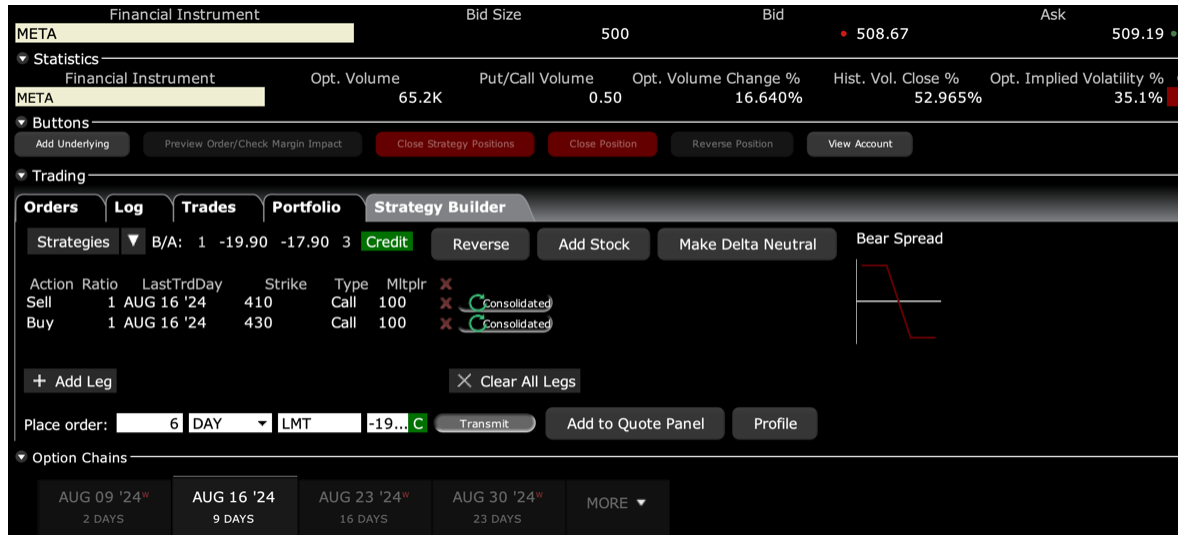Collapse the Trading section
Image resolution: width=1182 pixels, height=544 pixels.
(22, 176)
